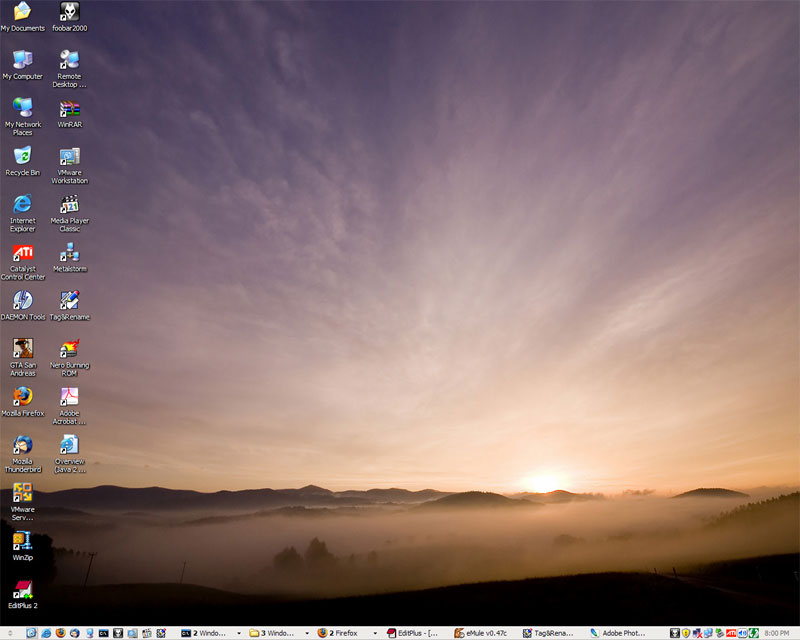Image resolution: width=800 pixels, height=640 pixels.
Task: Switch to the EditPlus window in taskbar
Action: coord(415,633)
